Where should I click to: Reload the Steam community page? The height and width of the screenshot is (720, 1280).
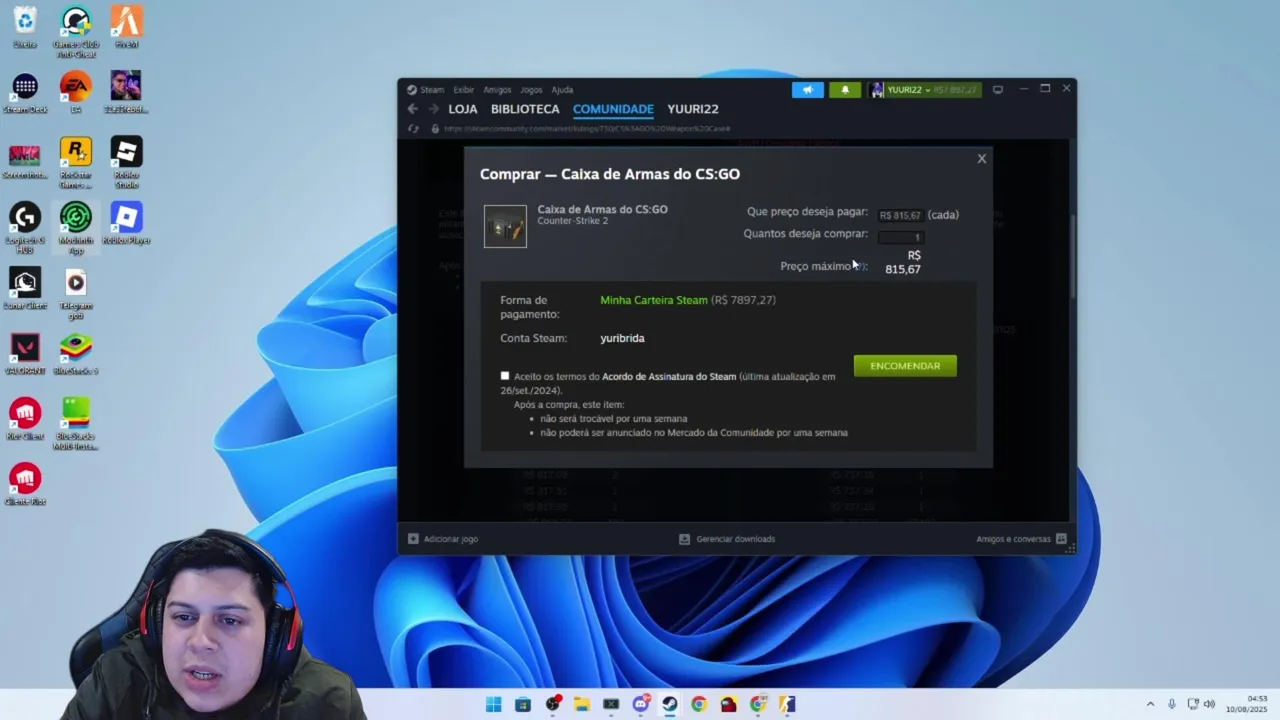coord(413,129)
